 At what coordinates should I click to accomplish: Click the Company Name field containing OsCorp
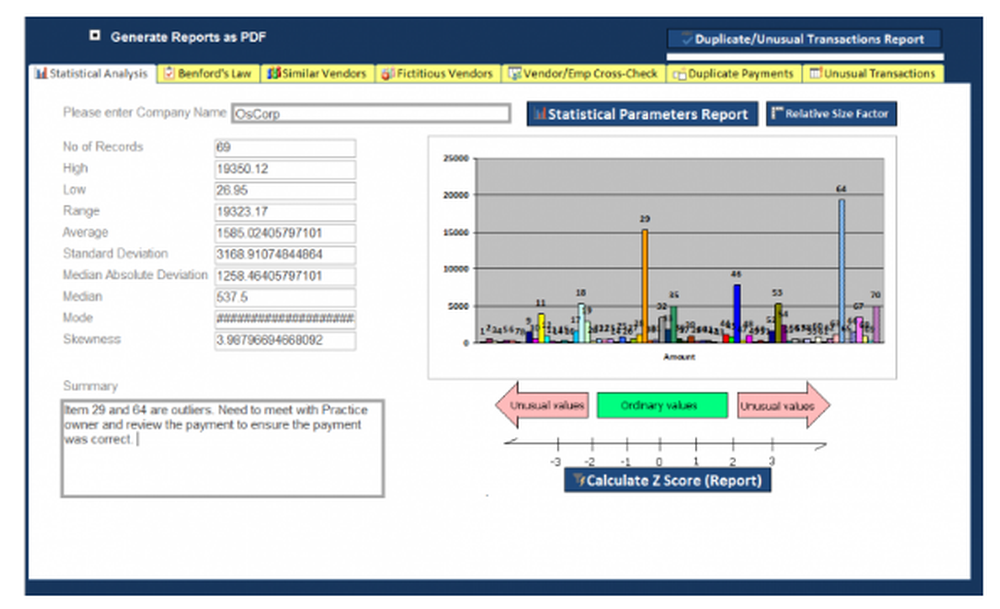tap(371, 114)
